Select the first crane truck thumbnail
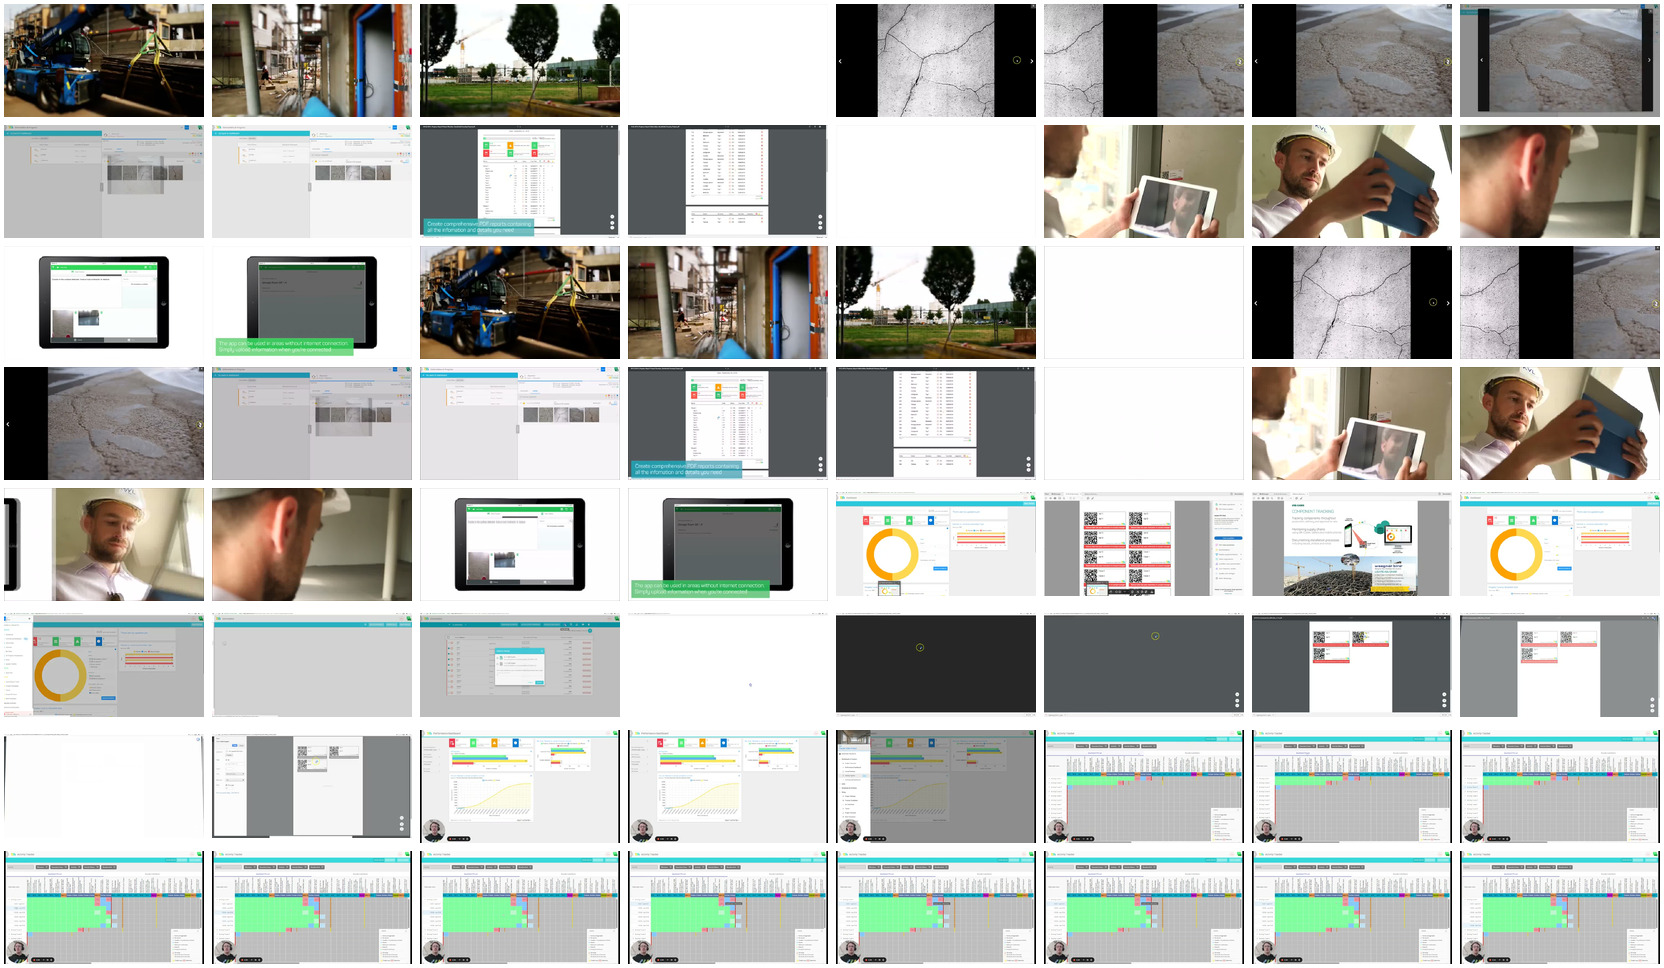Viewport: 1664px width, 968px height. pyautogui.click(x=104, y=60)
